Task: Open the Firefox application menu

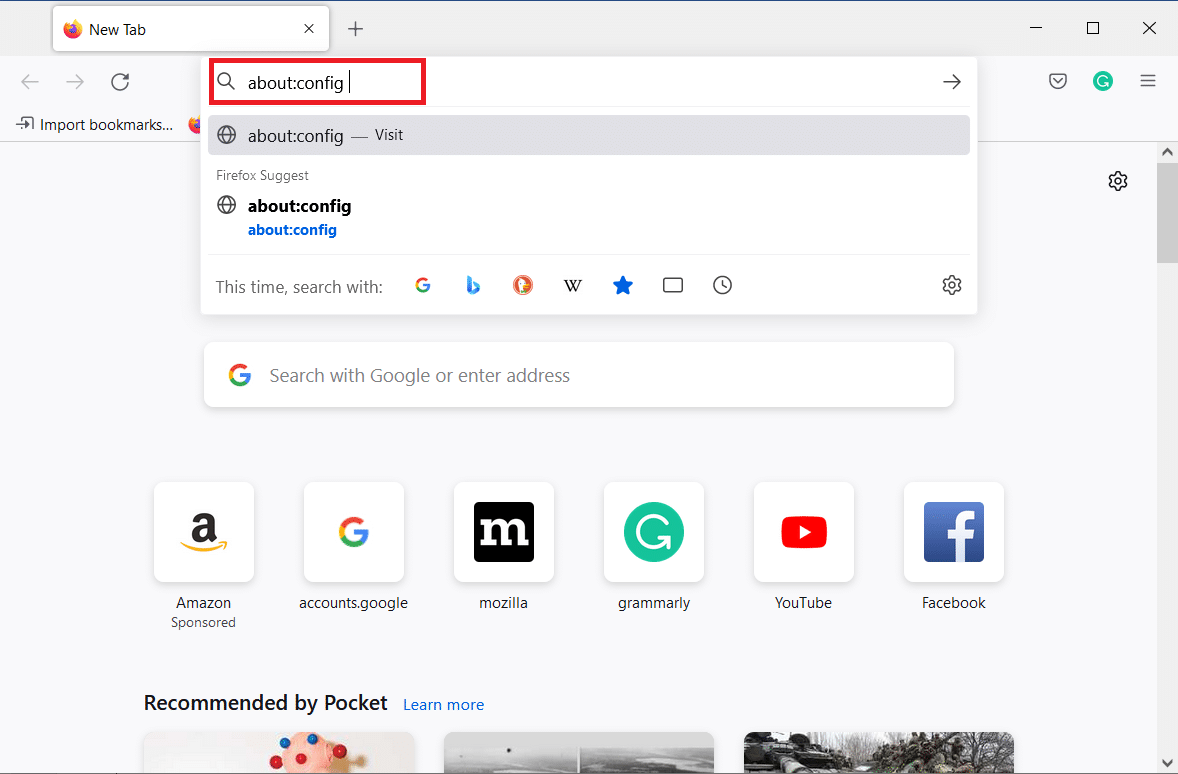Action: point(1148,81)
